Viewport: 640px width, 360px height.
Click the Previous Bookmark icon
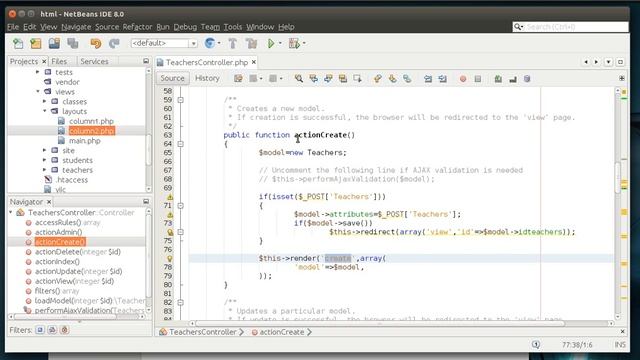click(378, 78)
